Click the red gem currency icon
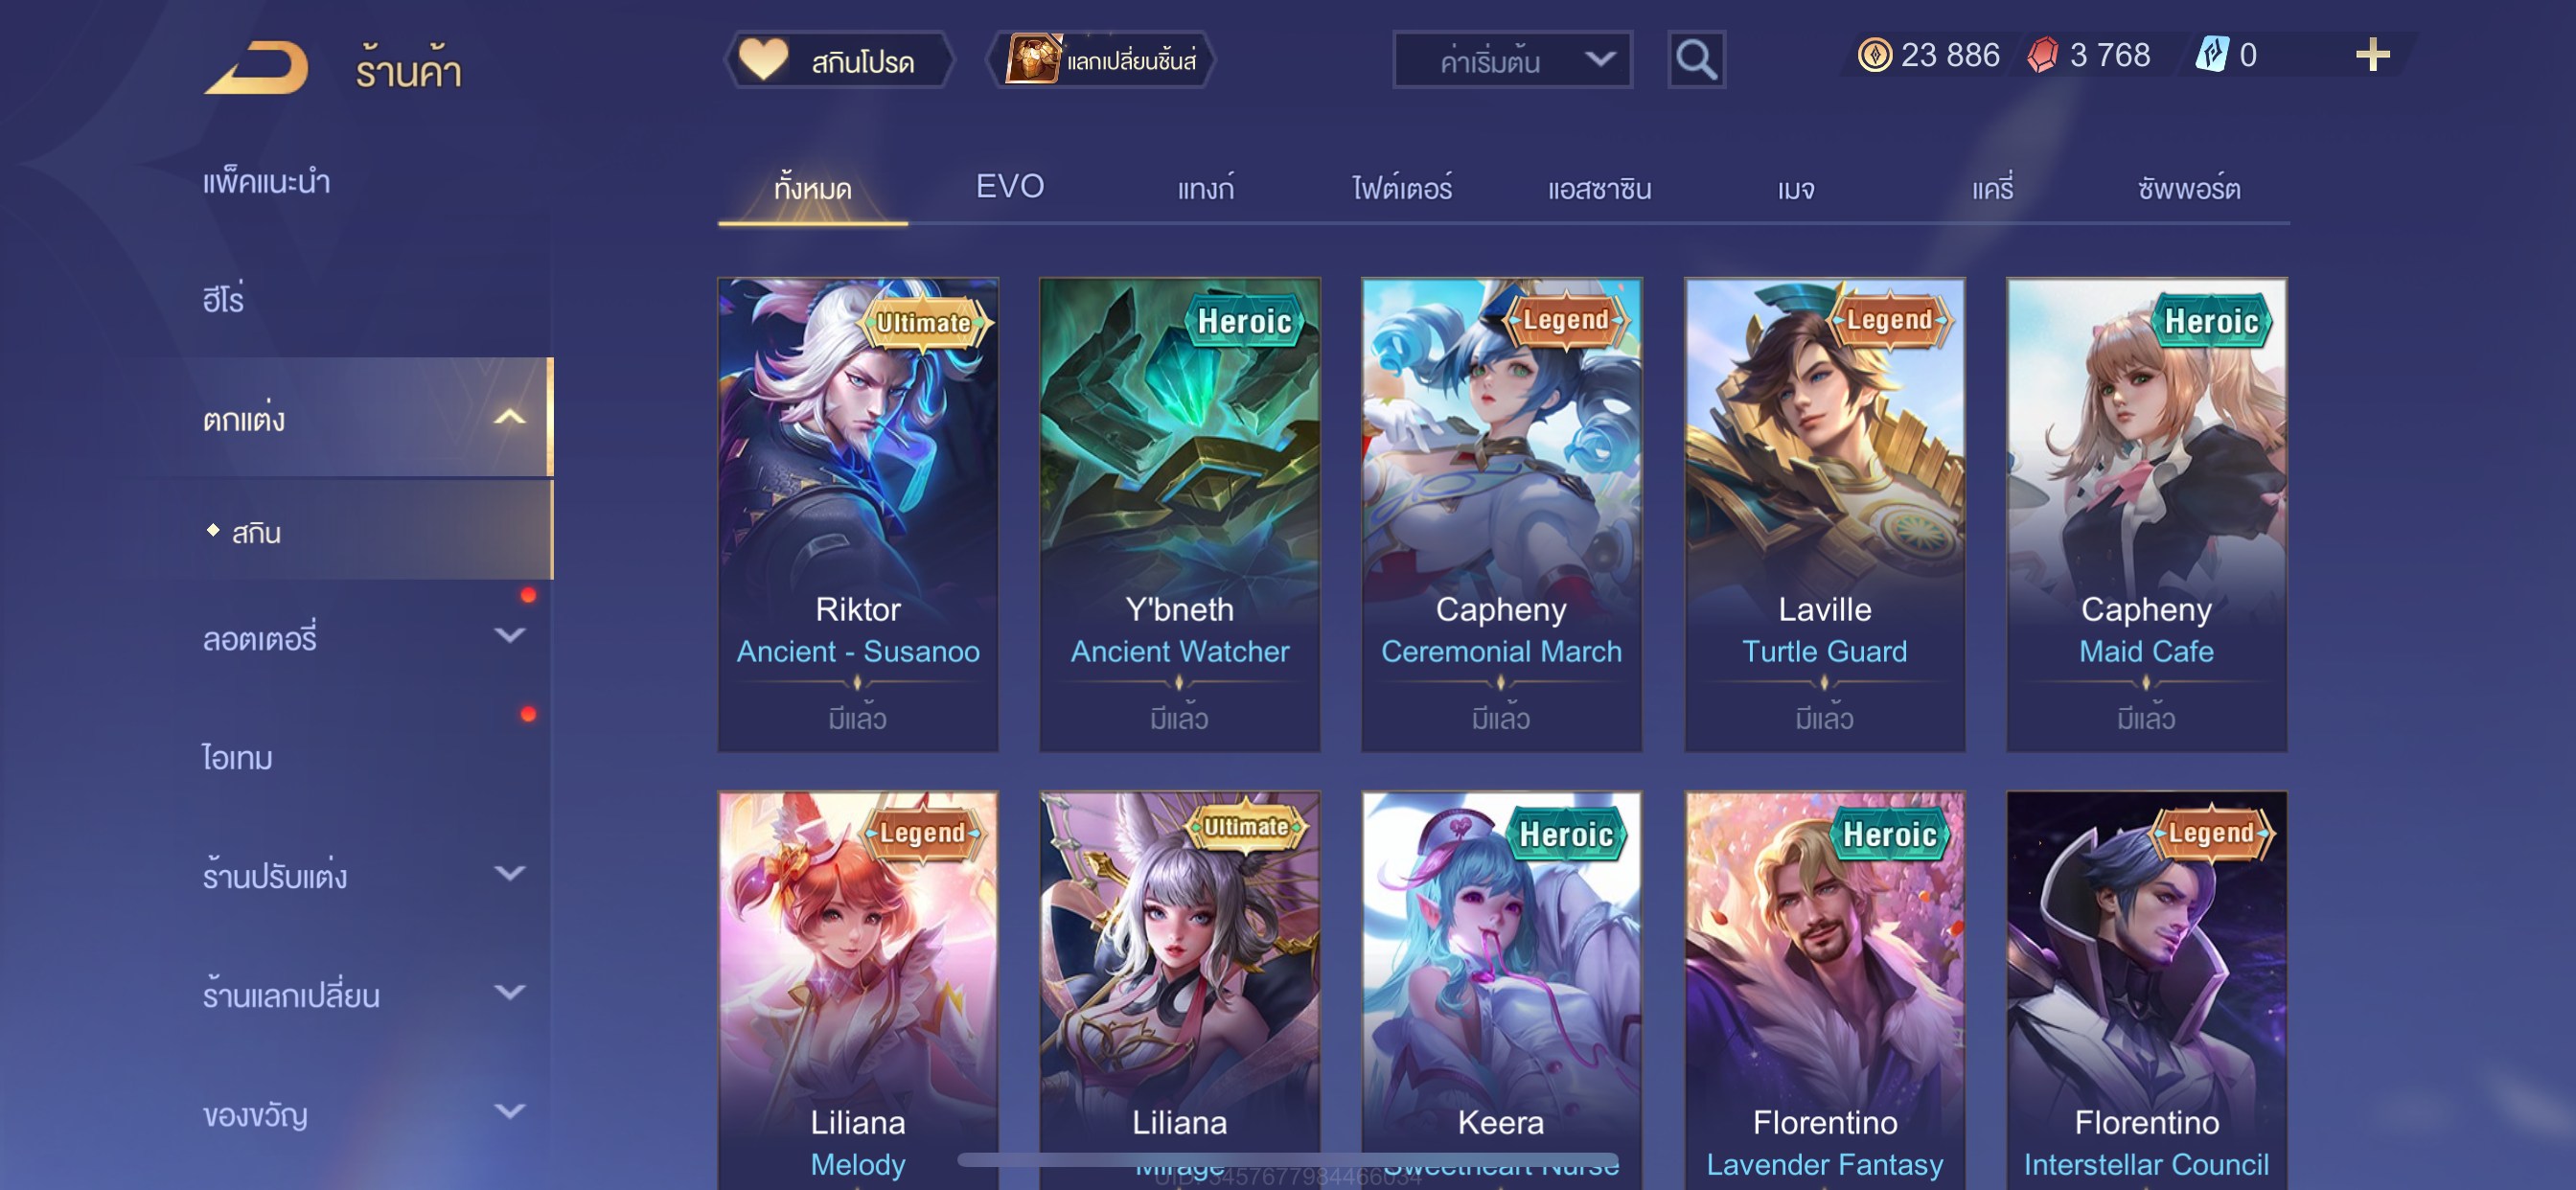2576x1190 pixels. 2042,55
